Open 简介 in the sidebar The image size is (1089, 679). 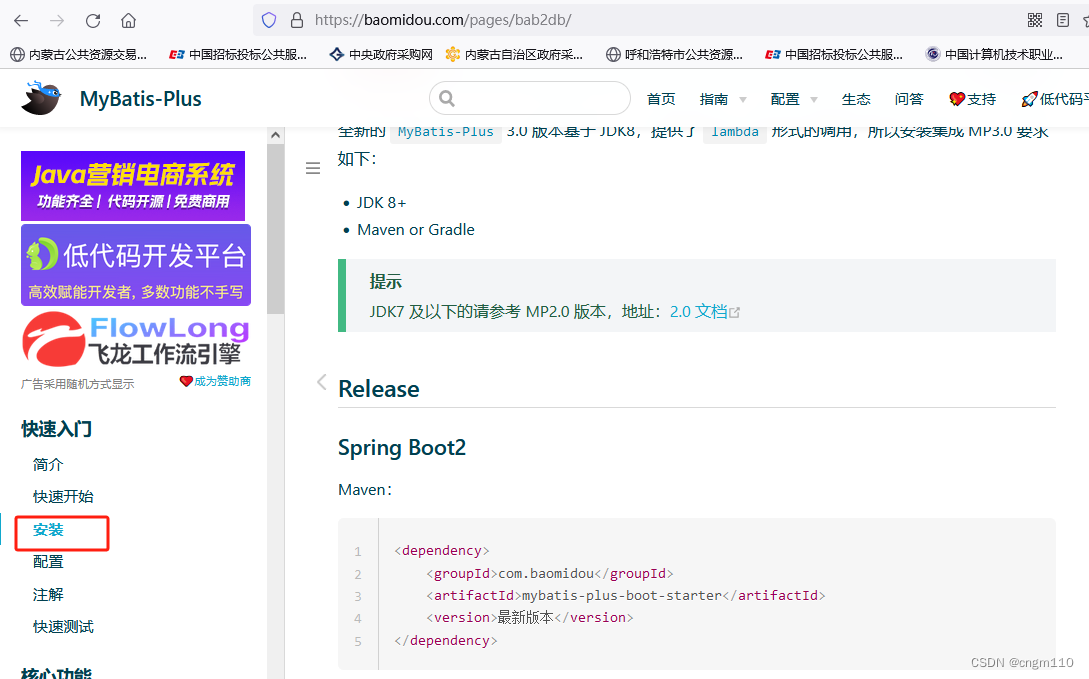48,464
